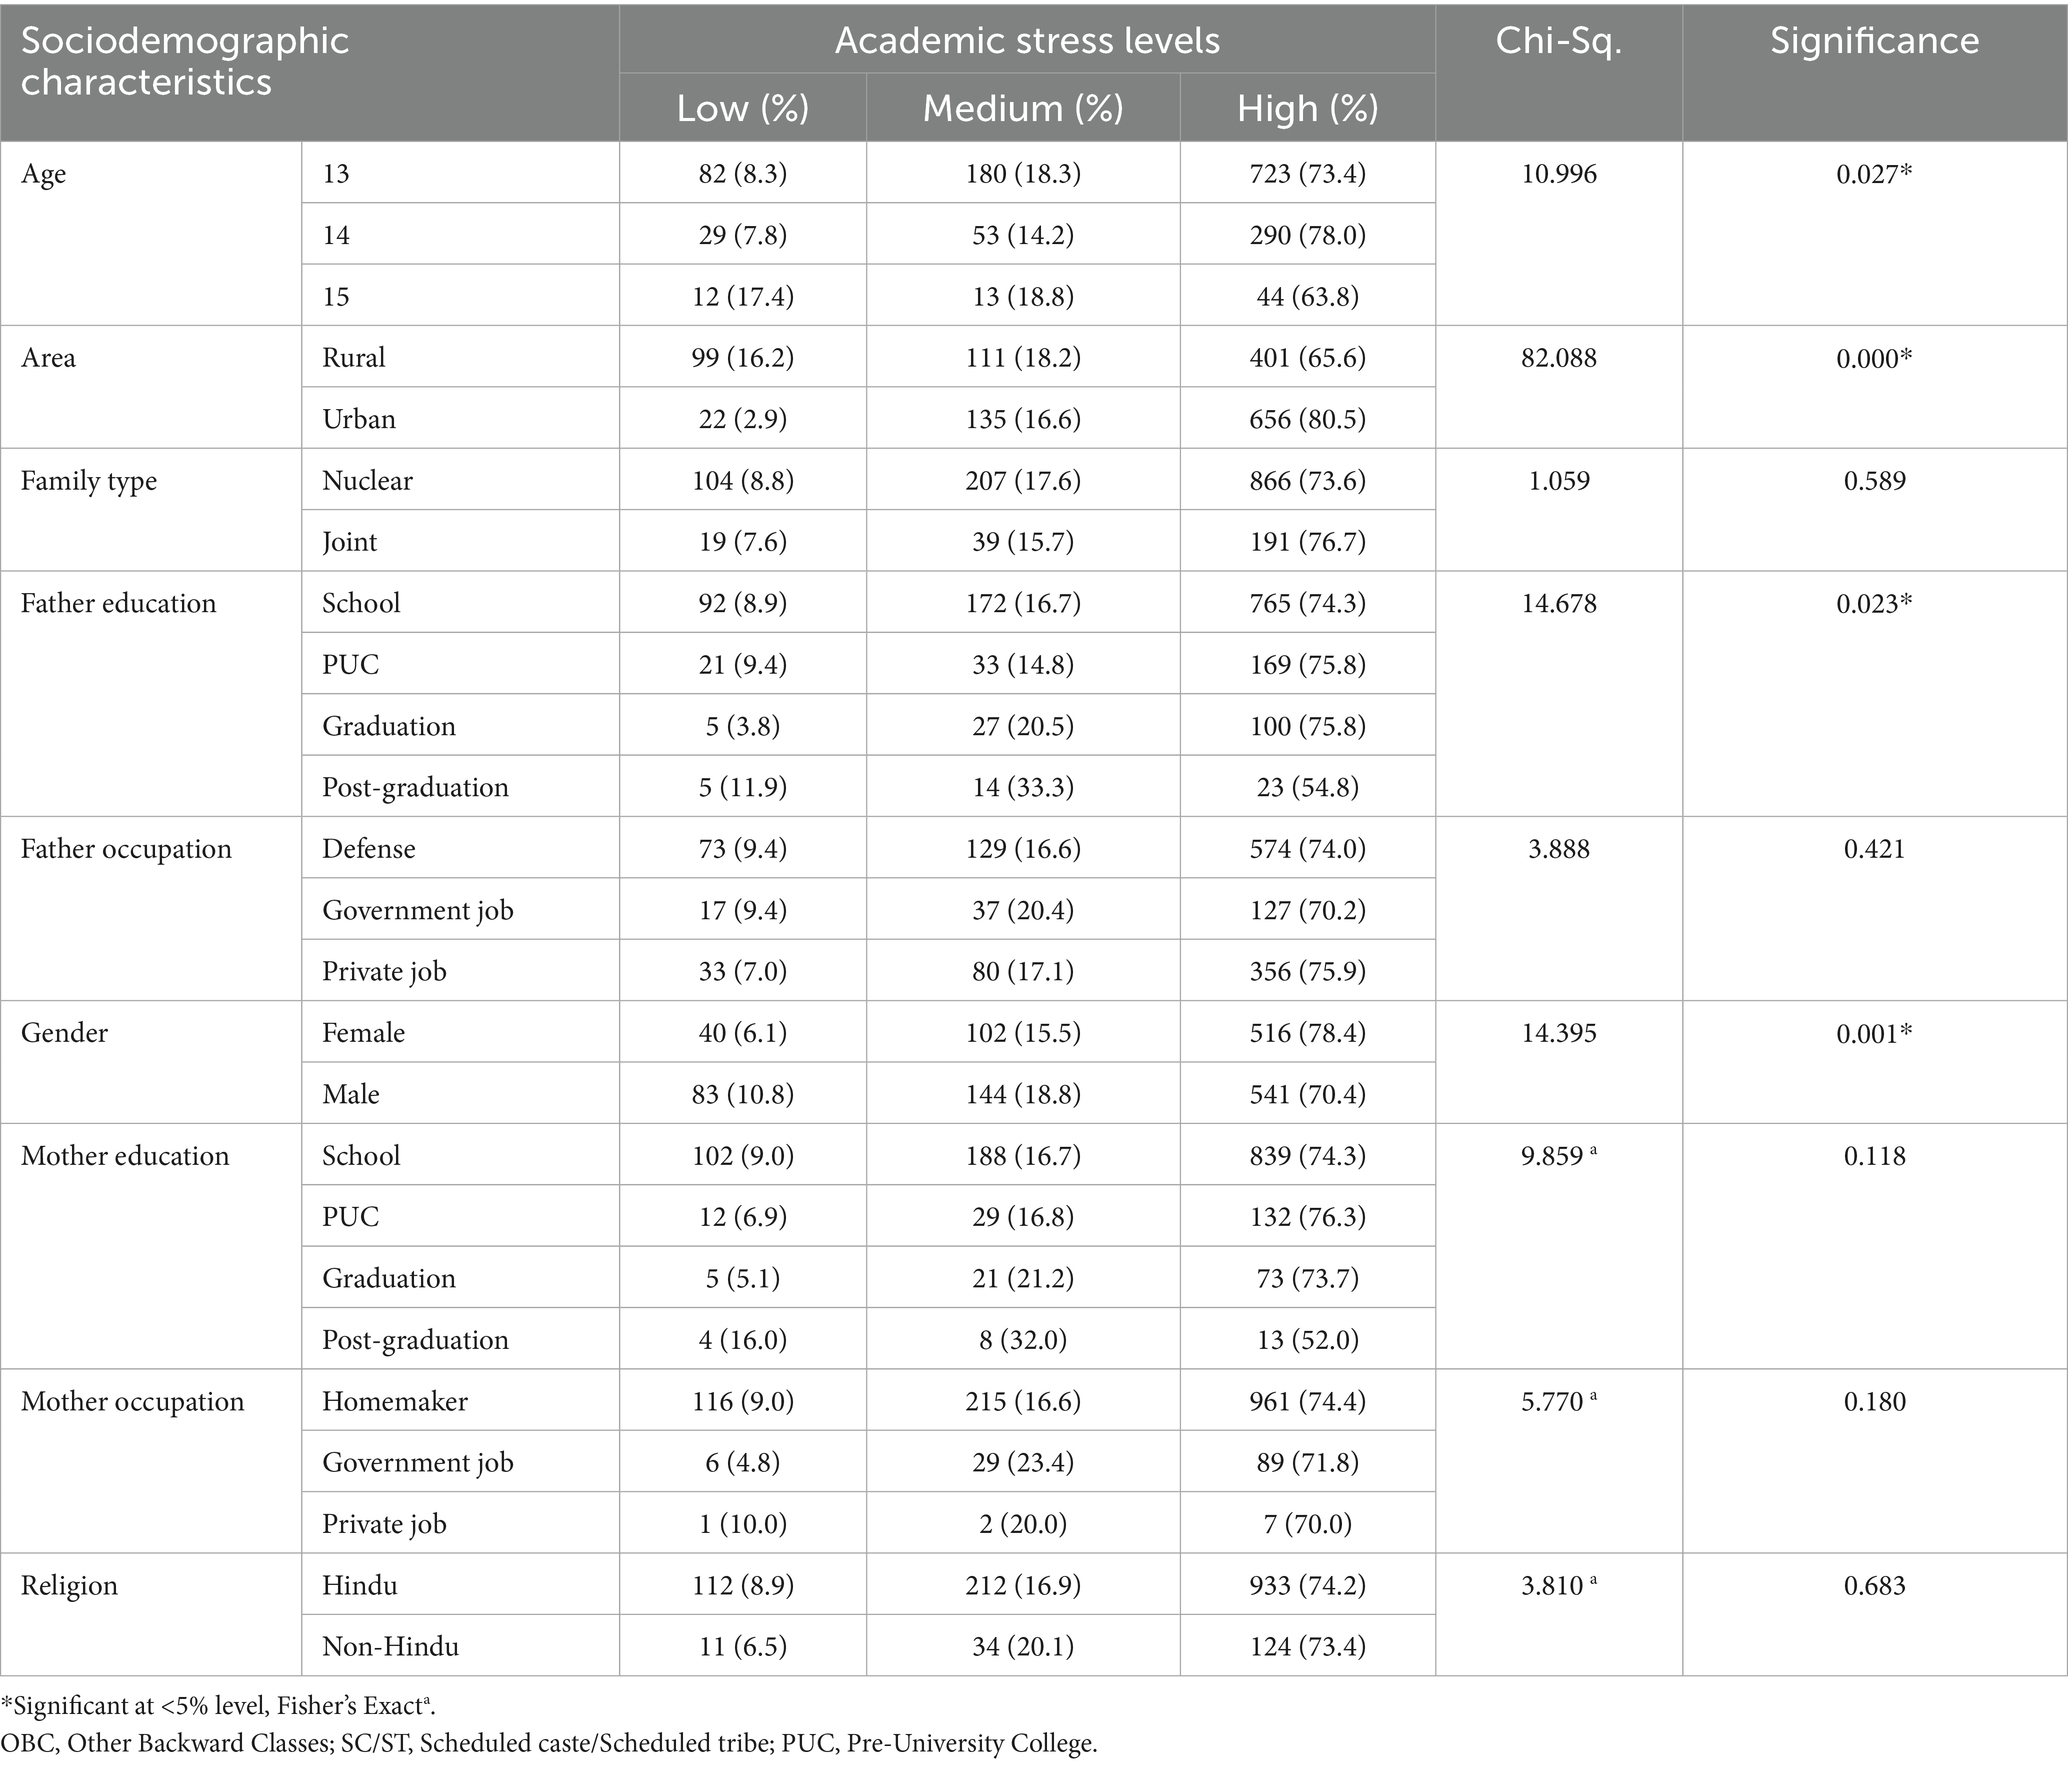Click the 'Medium (%)' sub-header
2068x1765 pixels.
point(1022,108)
